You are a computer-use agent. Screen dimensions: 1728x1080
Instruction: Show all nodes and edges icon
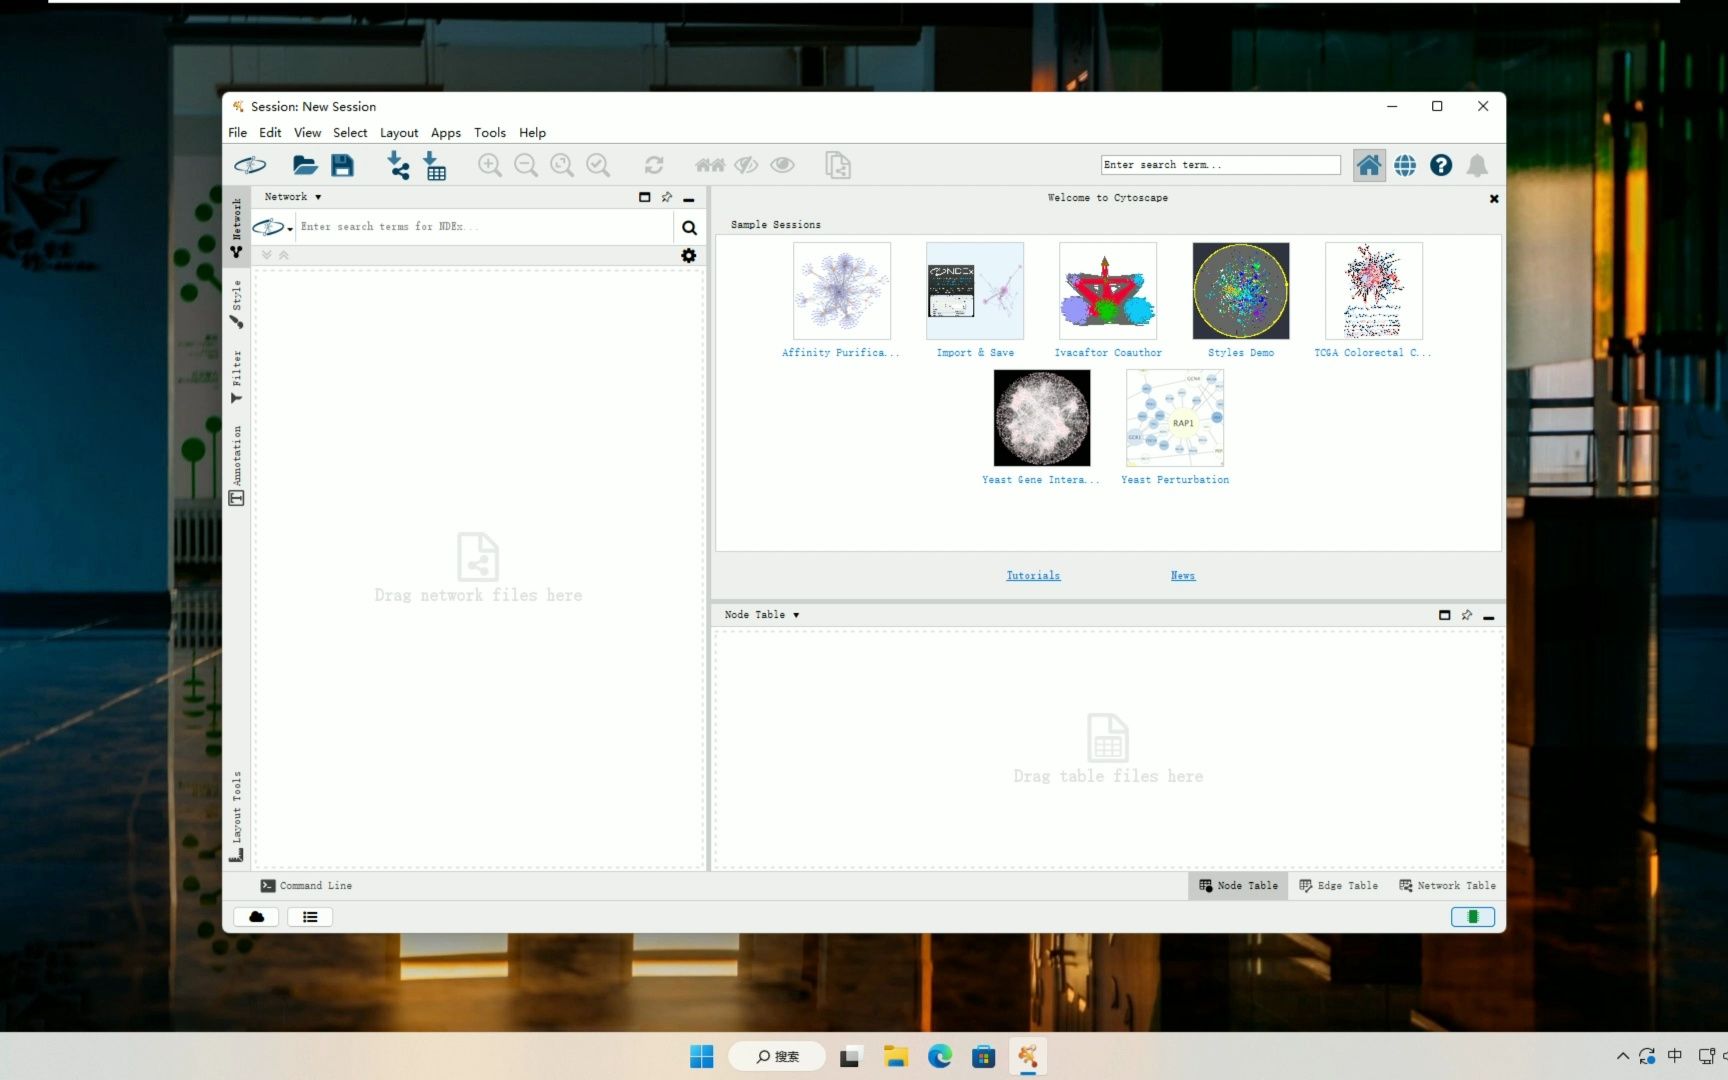pyautogui.click(x=782, y=165)
